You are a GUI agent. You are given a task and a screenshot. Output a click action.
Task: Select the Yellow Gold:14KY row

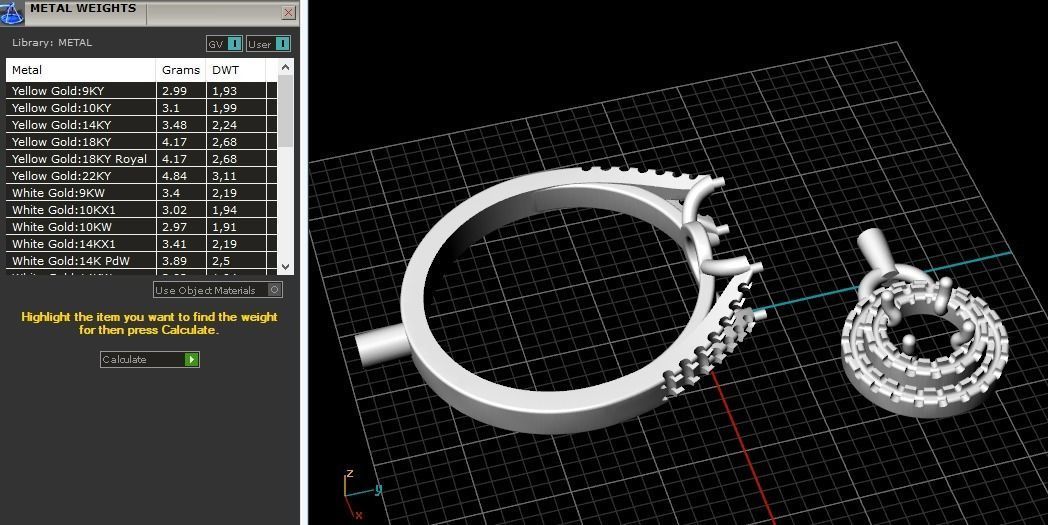[x=141, y=125]
